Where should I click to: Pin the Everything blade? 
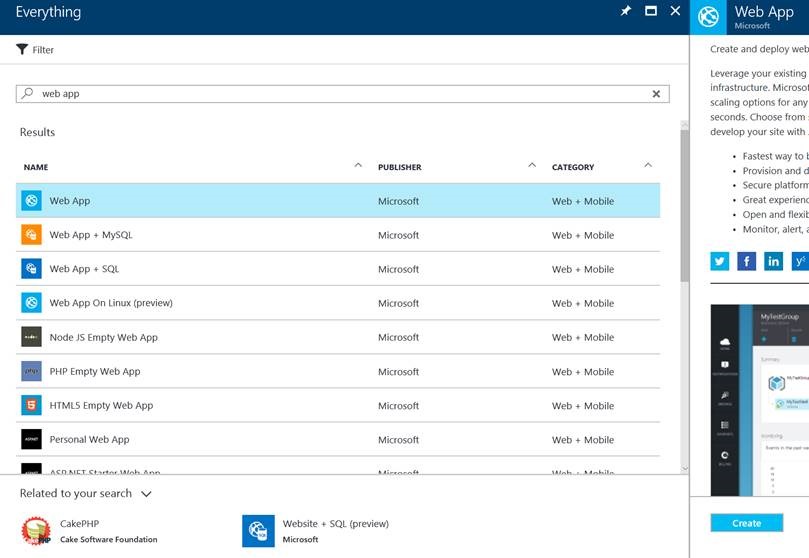[626, 11]
